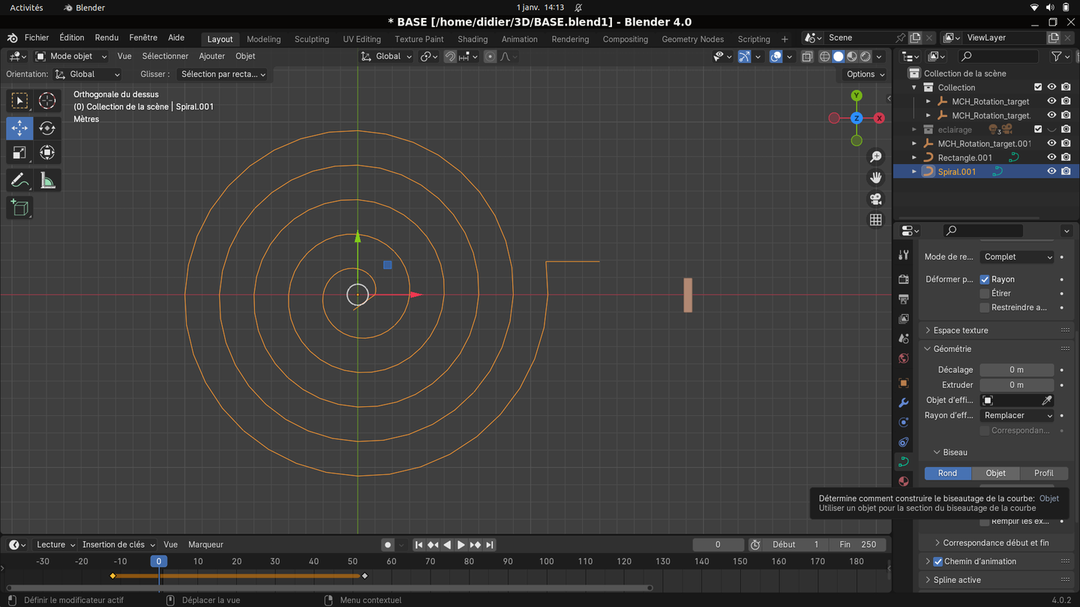Open the Modifiers wrench properties tab

[903, 403]
